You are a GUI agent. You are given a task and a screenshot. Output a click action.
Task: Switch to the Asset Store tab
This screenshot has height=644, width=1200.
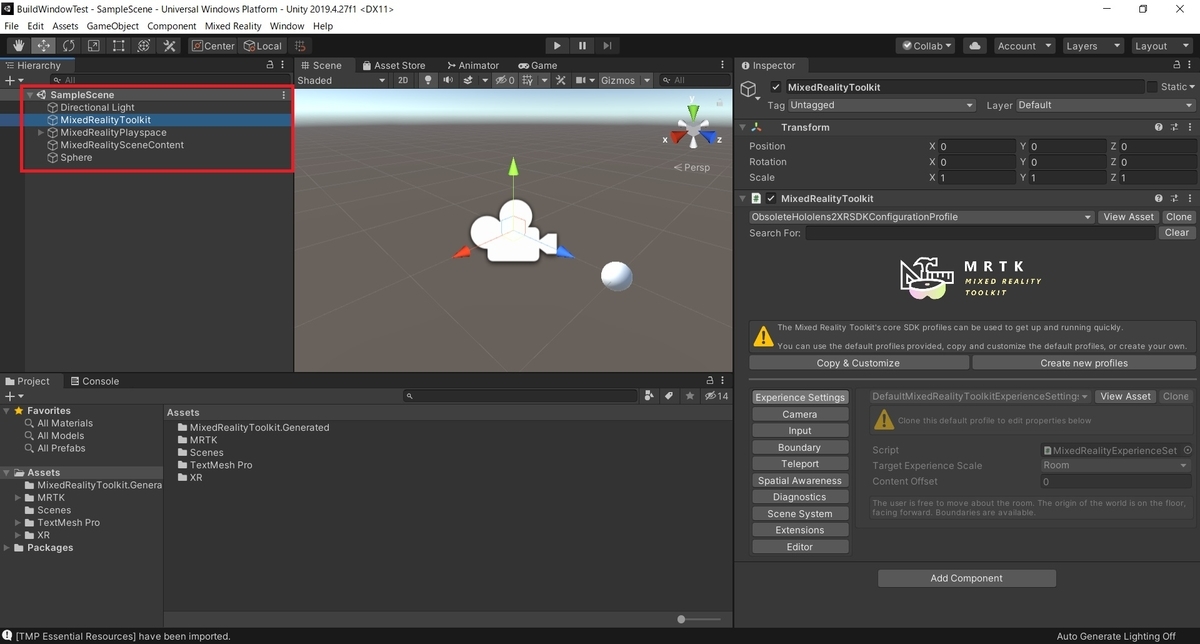[x=393, y=65]
